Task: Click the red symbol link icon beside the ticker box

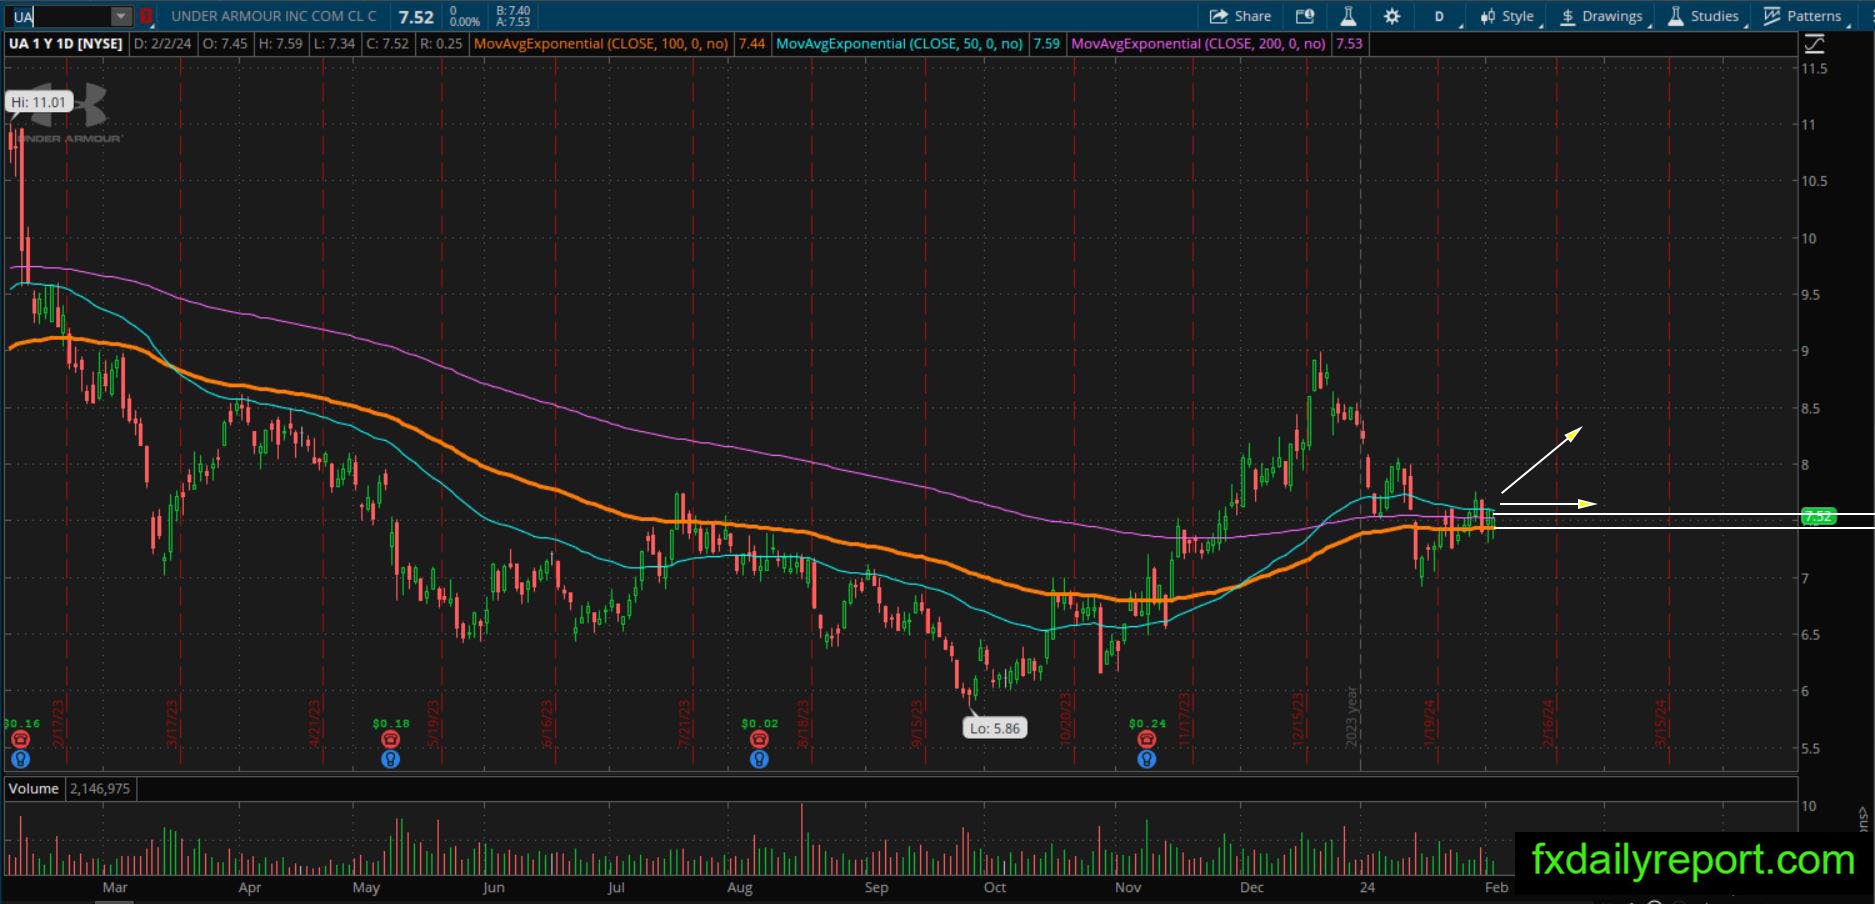Action: point(146,16)
